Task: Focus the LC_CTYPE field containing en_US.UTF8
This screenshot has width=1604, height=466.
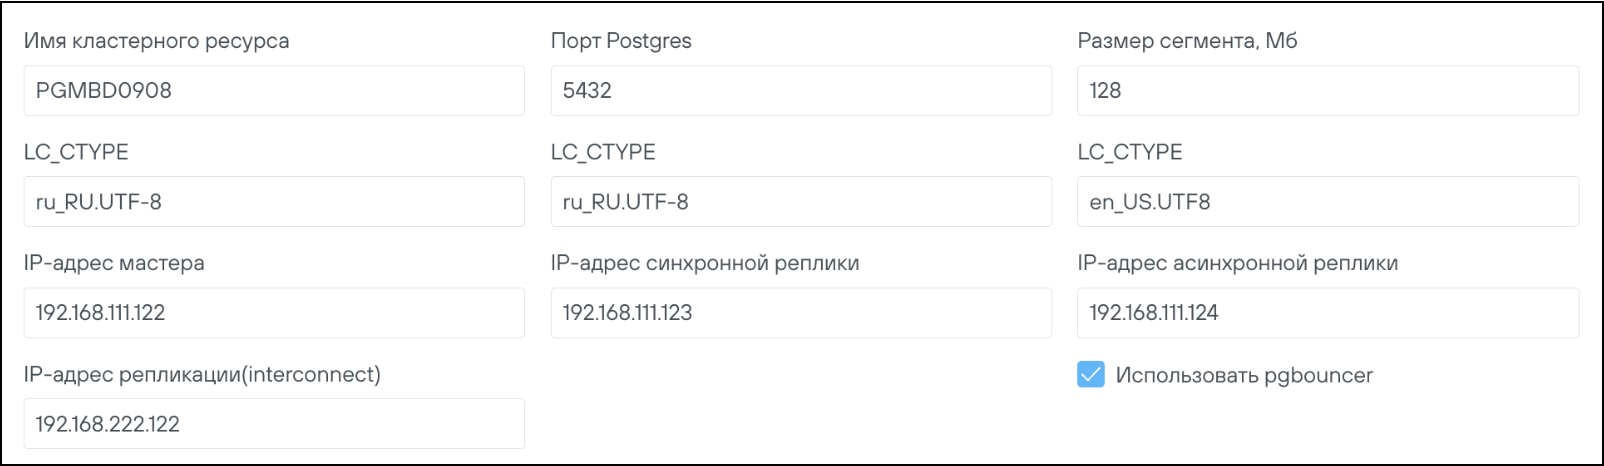Action: point(1327,202)
